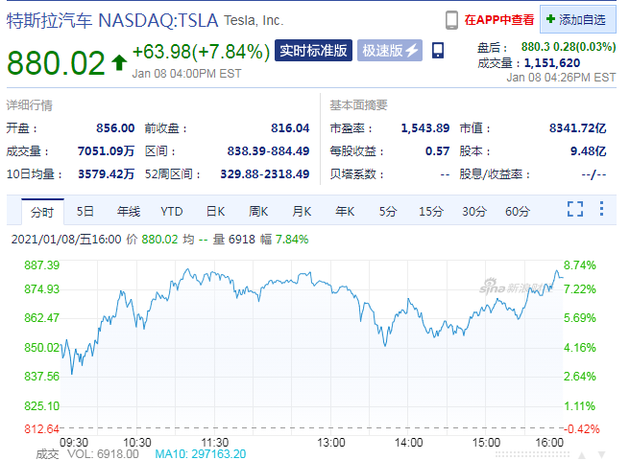Click the lightning icon on the 极速版 button
Screen dimensions: 630x460
pyautogui.click(x=412, y=51)
